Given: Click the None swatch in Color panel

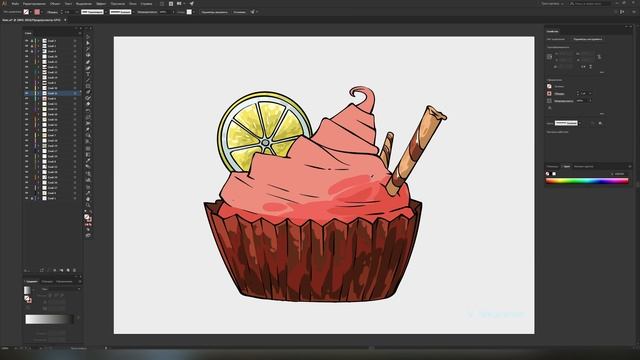Looking at the screenshot, I should 548,174.
